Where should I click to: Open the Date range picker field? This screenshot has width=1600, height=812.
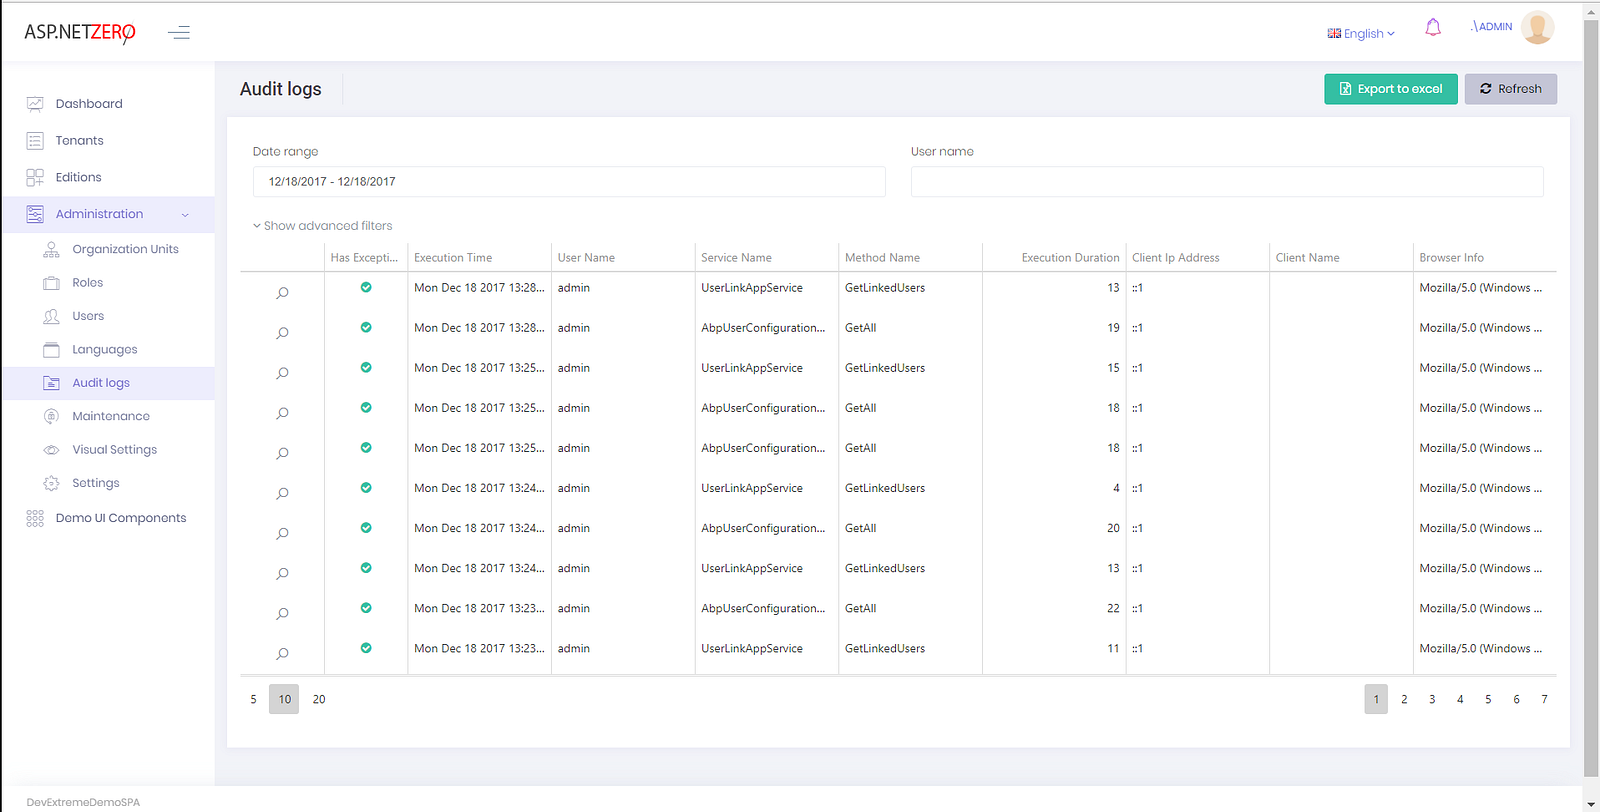569,182
